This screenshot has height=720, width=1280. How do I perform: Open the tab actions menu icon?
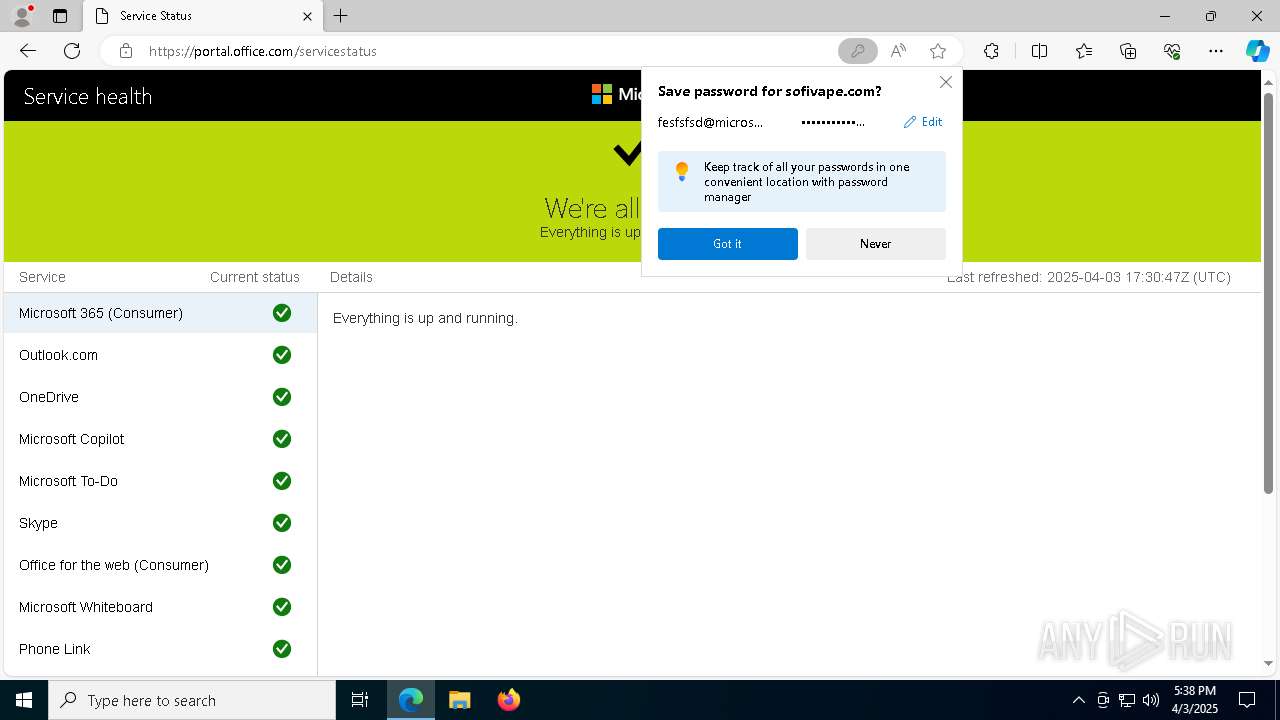pos(60,16)
